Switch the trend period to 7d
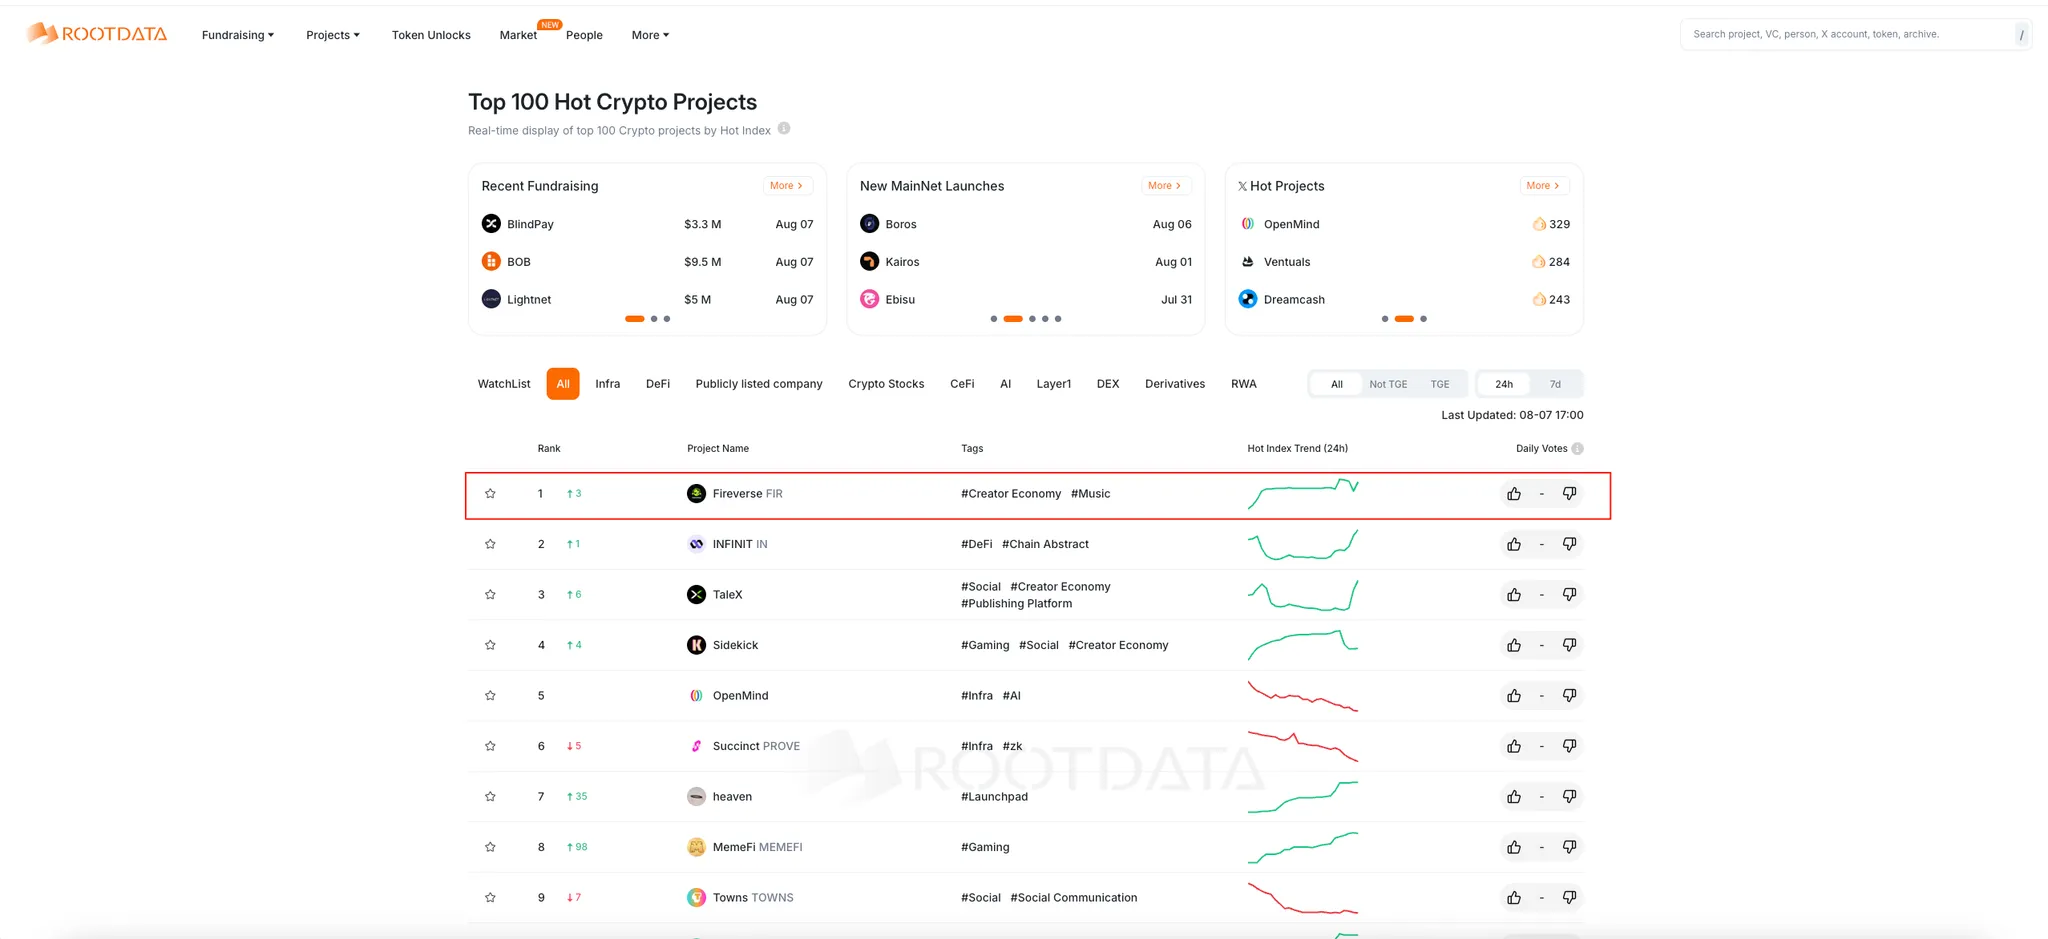Viewport: 2048px width, 939px height. (1554, 384)
